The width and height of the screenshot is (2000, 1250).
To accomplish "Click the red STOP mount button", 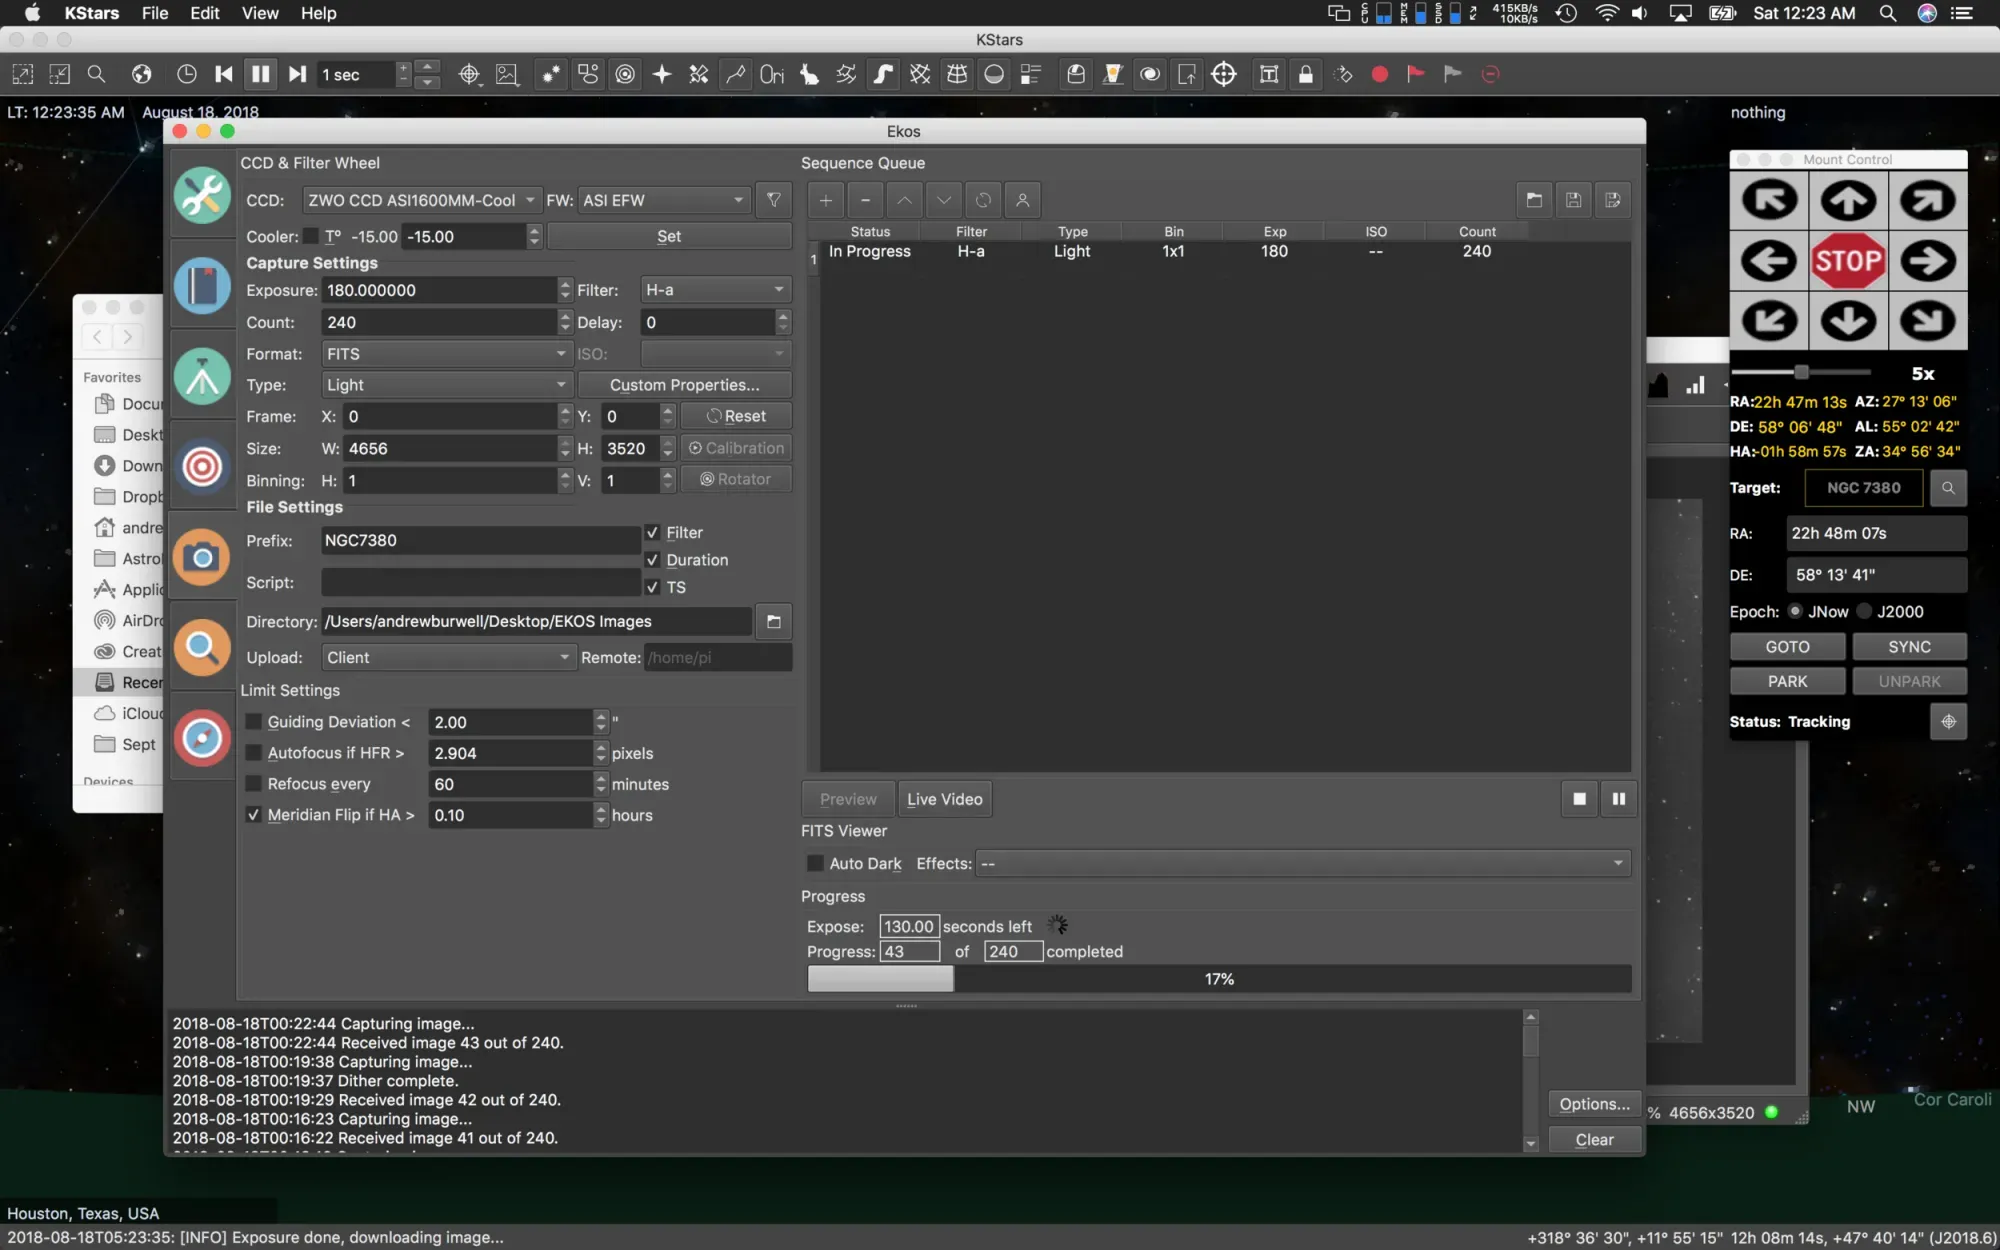I will [1848, 261].
